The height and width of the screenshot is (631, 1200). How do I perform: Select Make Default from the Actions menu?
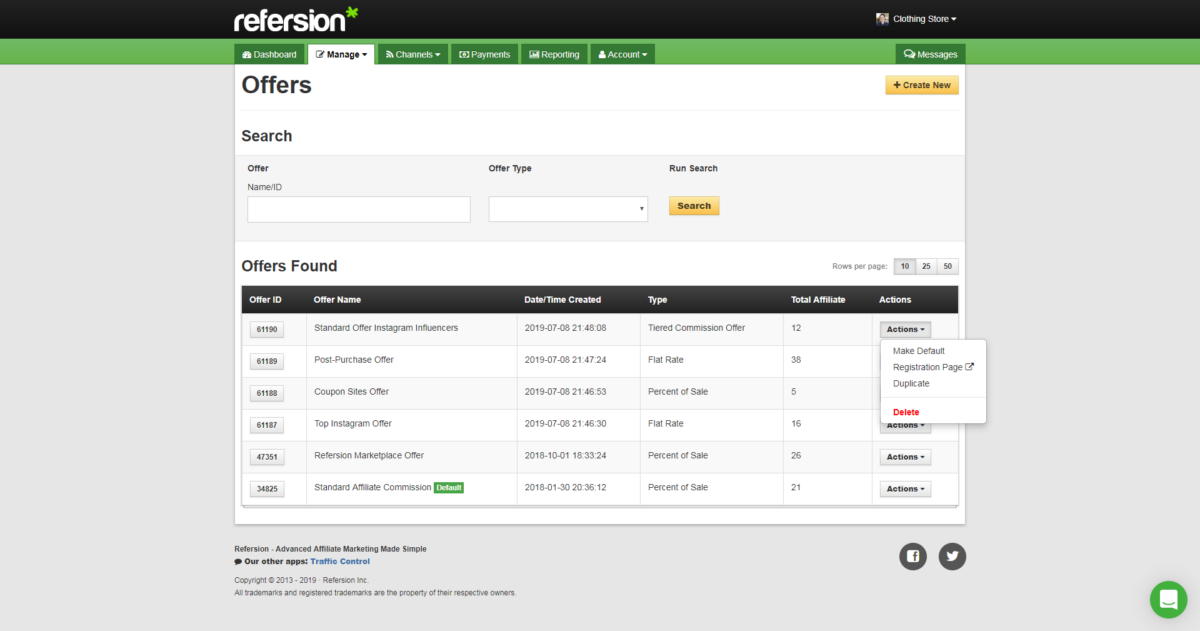918,350
